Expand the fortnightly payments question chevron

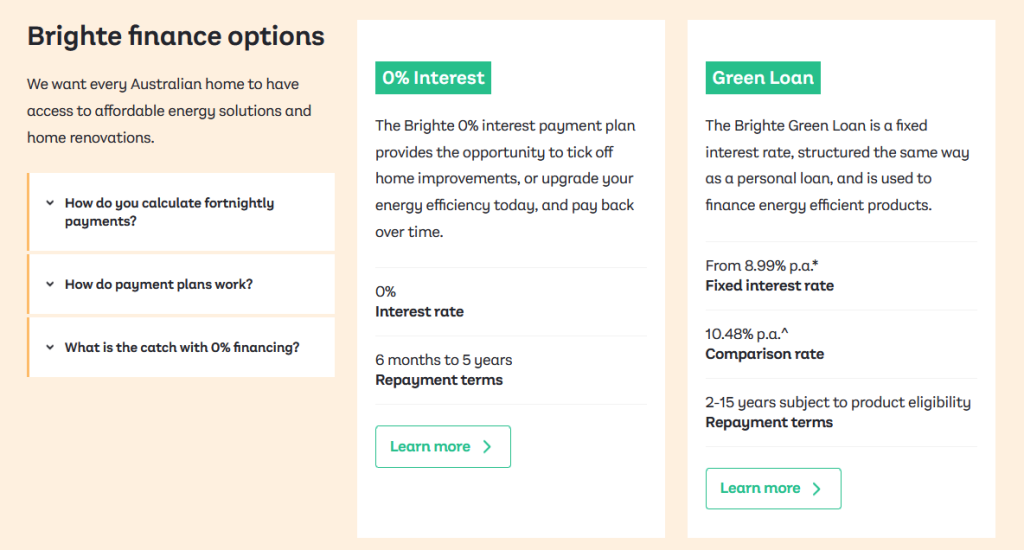point(49,202)
